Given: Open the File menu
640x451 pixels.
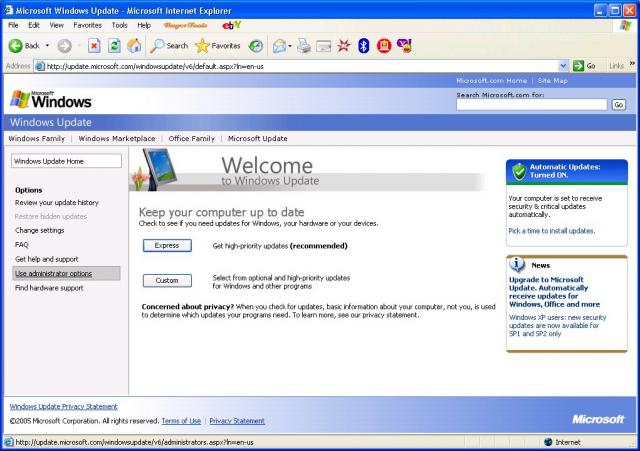Looking at the screenshot, I should [13, 25].
